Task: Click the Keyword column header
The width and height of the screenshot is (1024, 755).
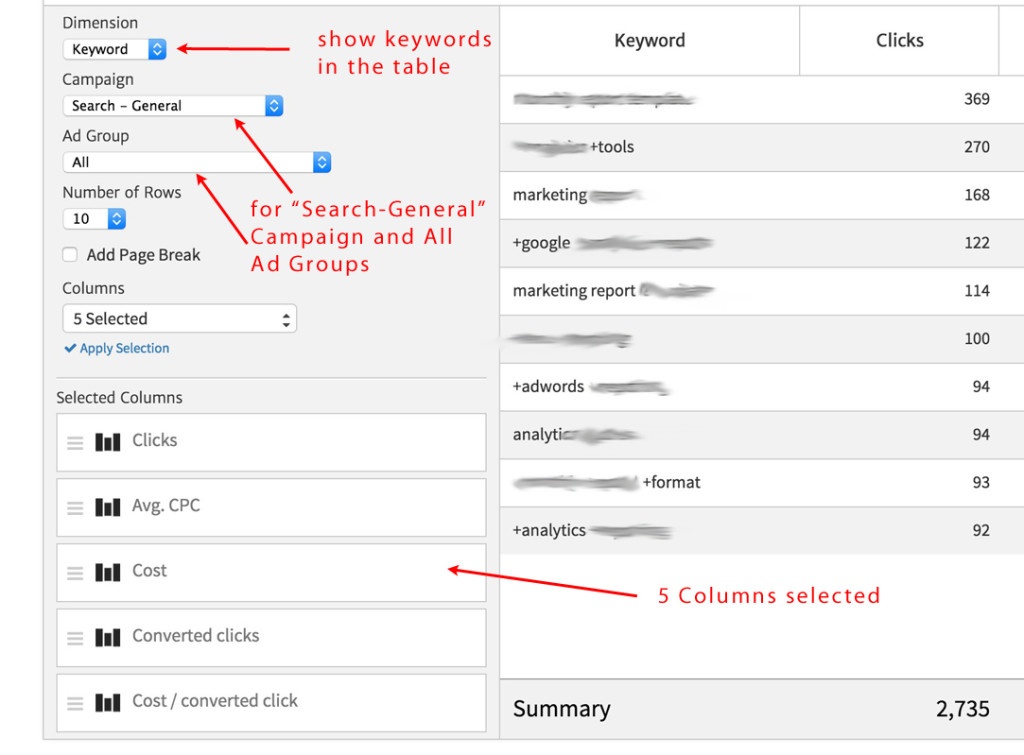Action: (649, 40)
